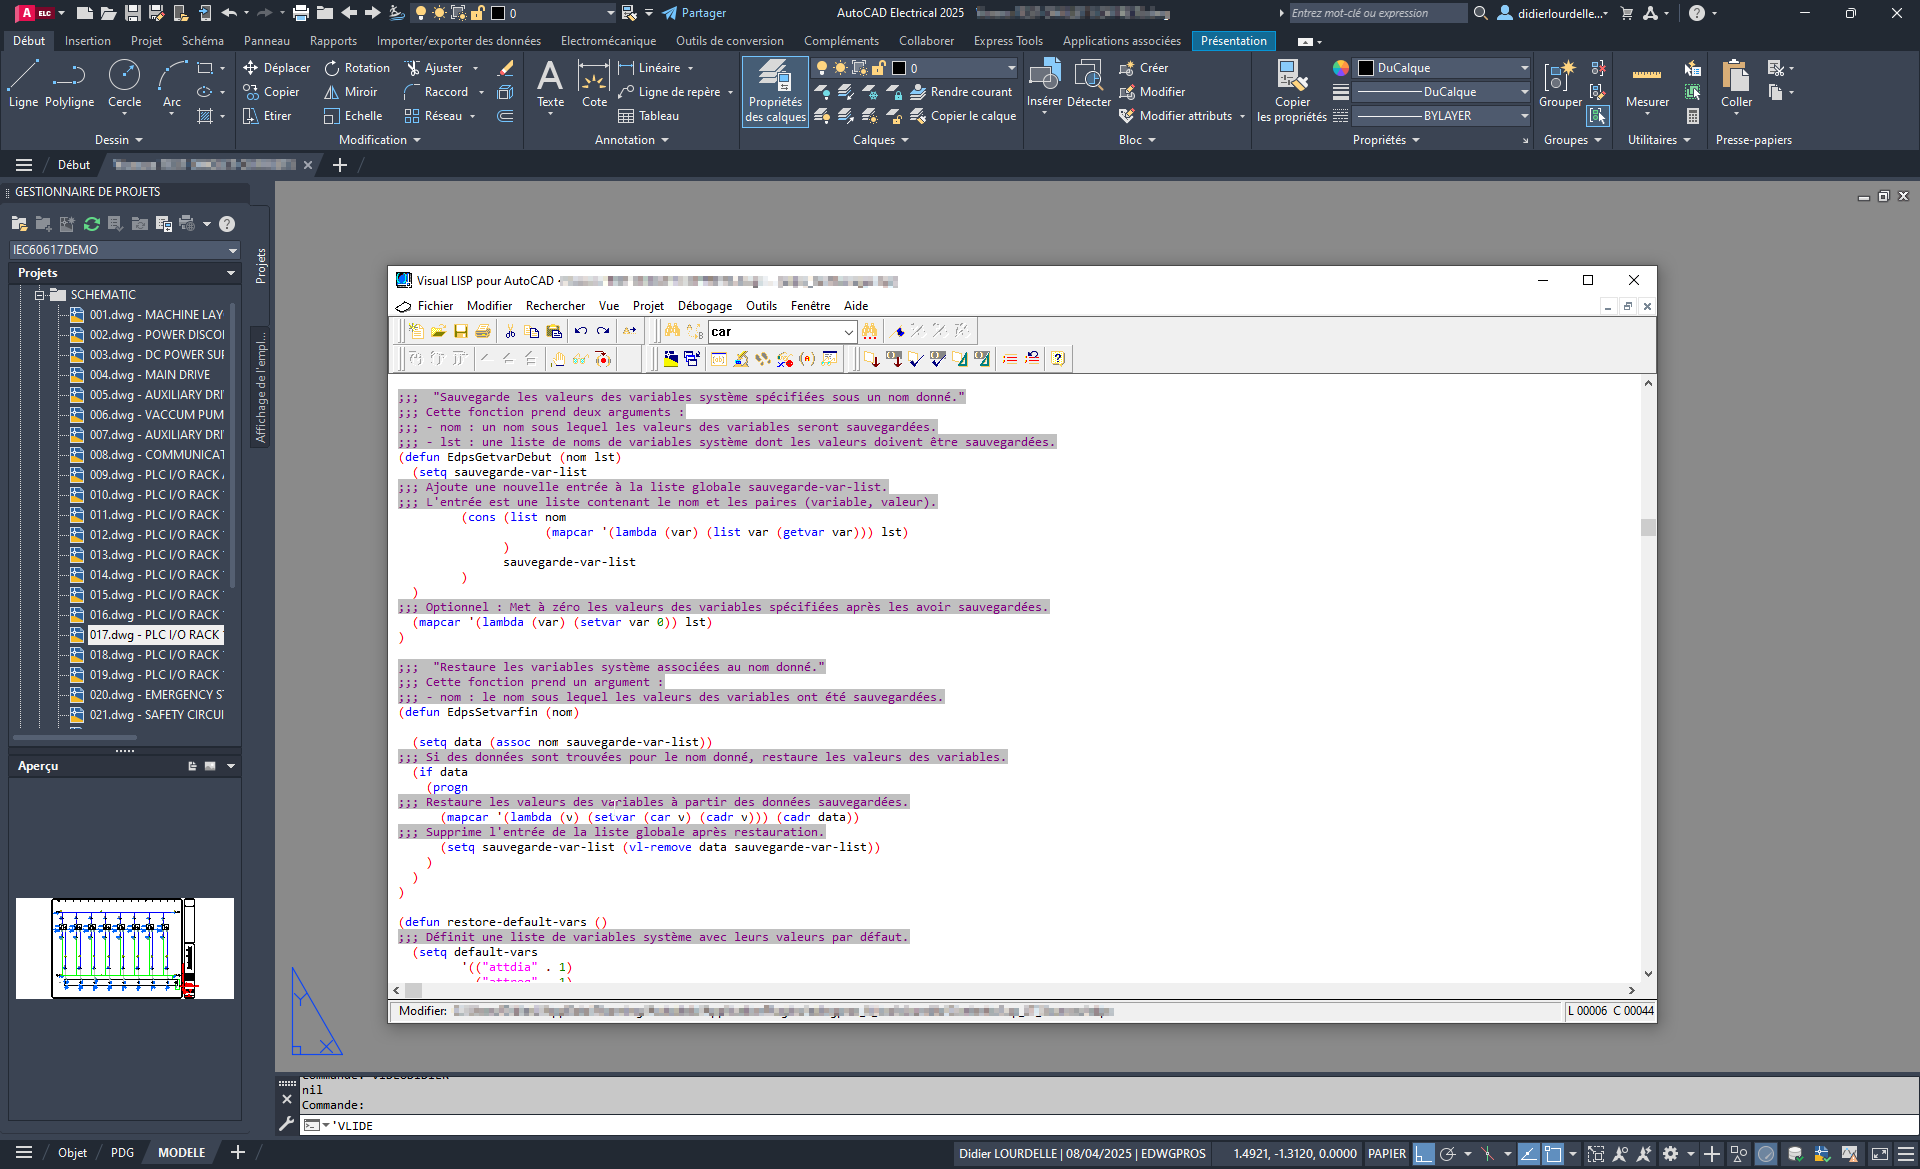
Task: Collapse the SCHEMATIC folder node
Action: pyautogui.click(x=40, y=295)
